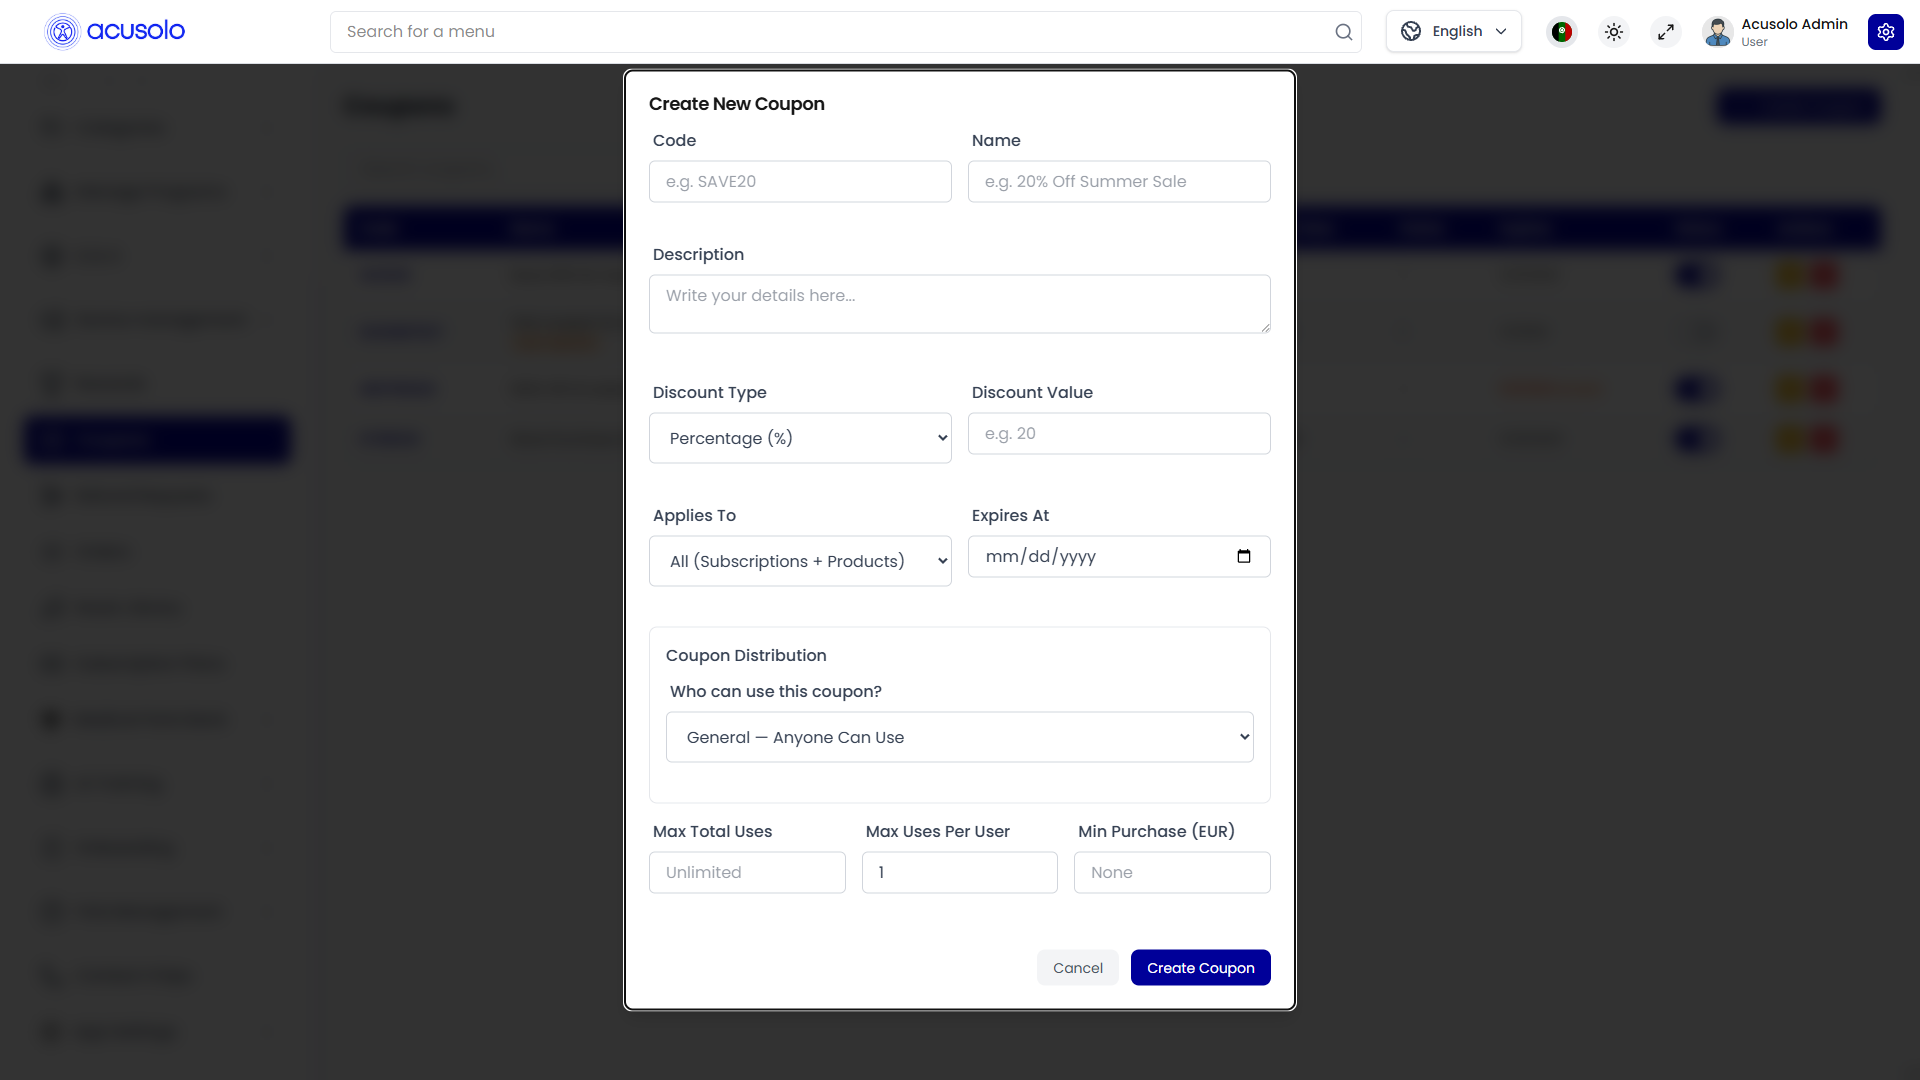This screenshot has height=1080, width=1920.
Task: Click the Expires At date field
Action: tap(1119, 557)
